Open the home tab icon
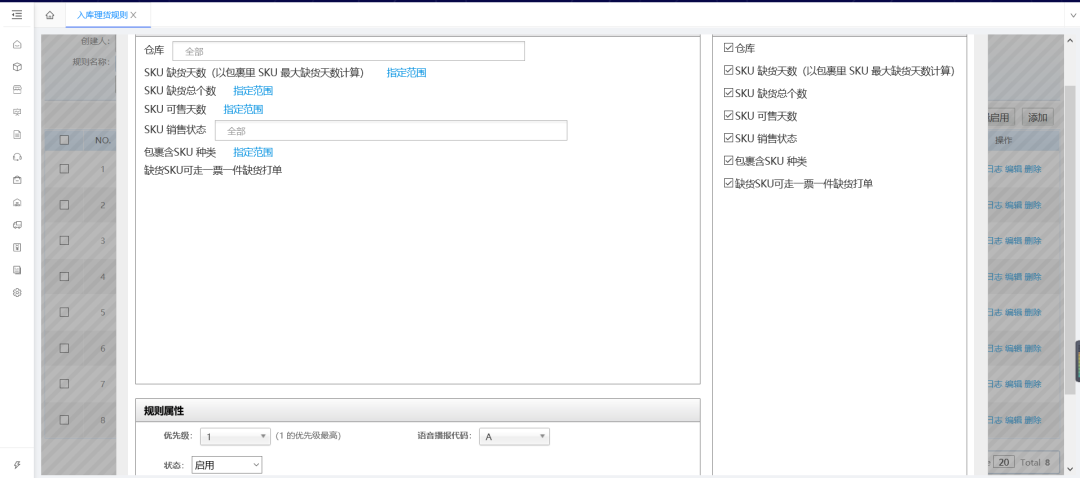Image resolution: width=1080 pixels, height=478 pixels. [x=50, y=15]
